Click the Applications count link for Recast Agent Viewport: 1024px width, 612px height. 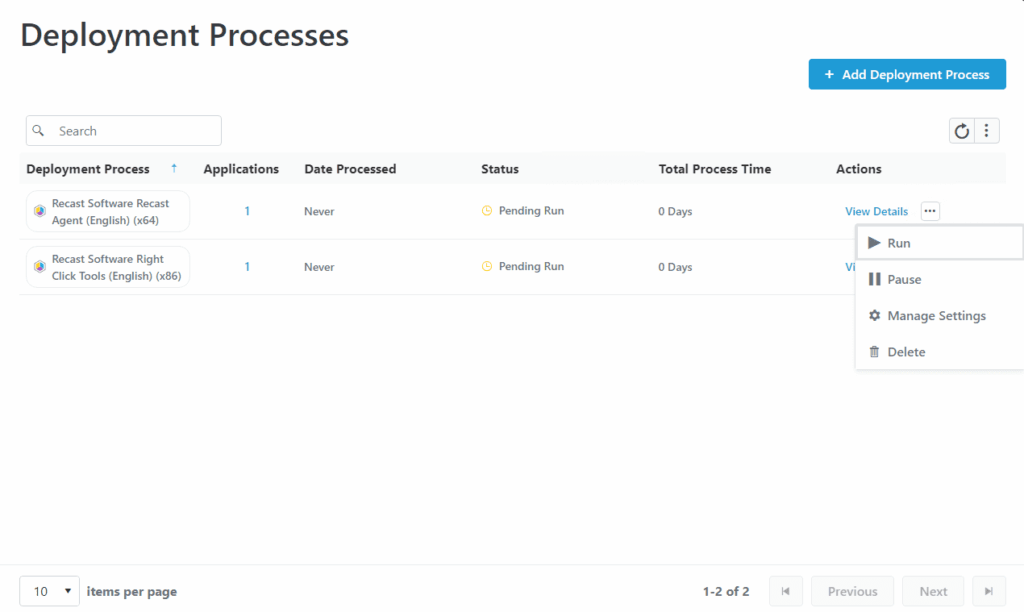point(248,211)
